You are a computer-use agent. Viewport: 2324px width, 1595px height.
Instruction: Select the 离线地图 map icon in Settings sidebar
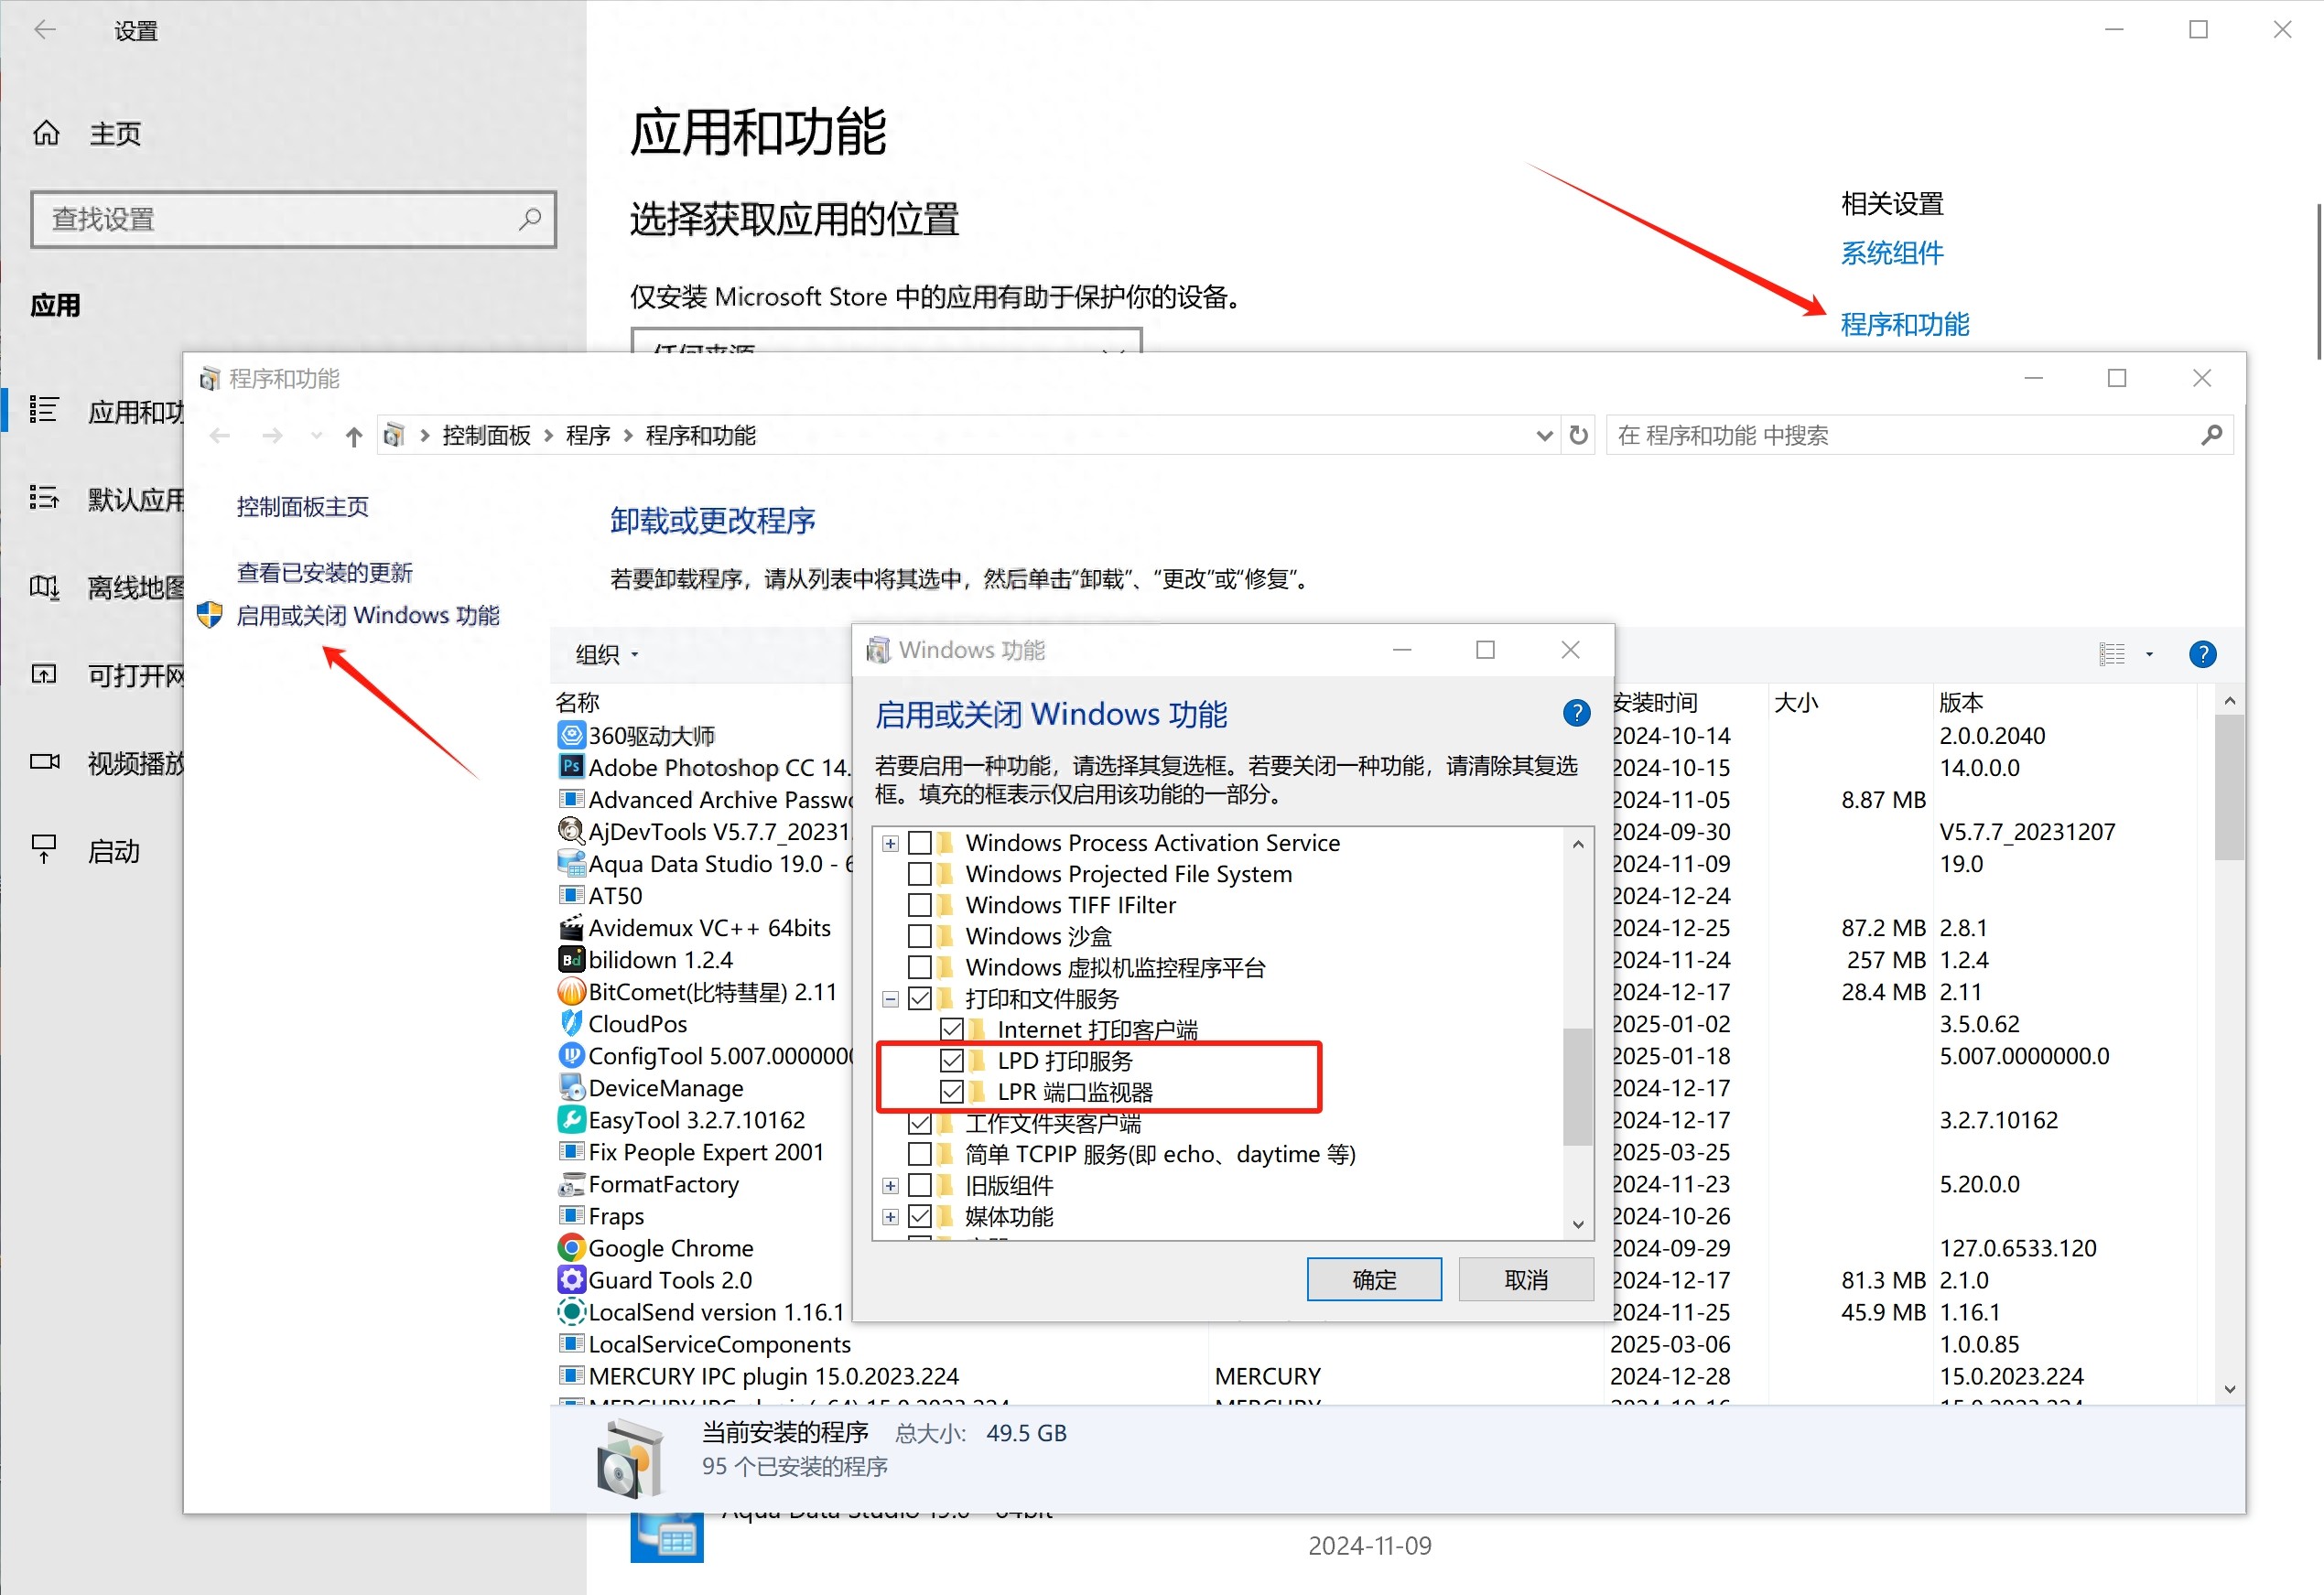pos(44,586)
